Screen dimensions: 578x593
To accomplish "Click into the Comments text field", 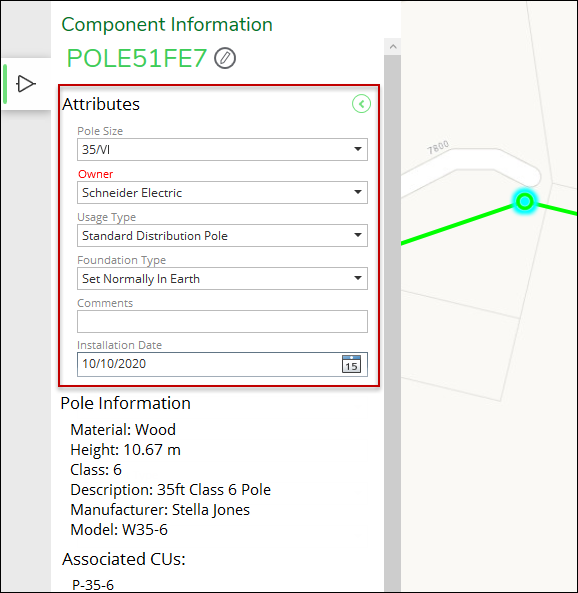I will click(222, 321).
